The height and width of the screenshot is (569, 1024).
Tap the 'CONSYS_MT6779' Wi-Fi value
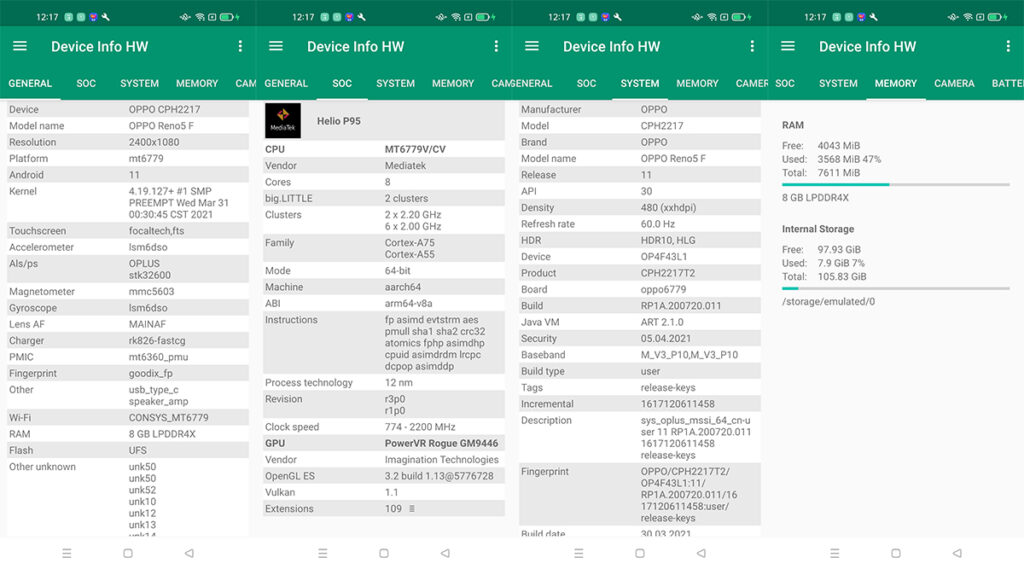[168, 417]
